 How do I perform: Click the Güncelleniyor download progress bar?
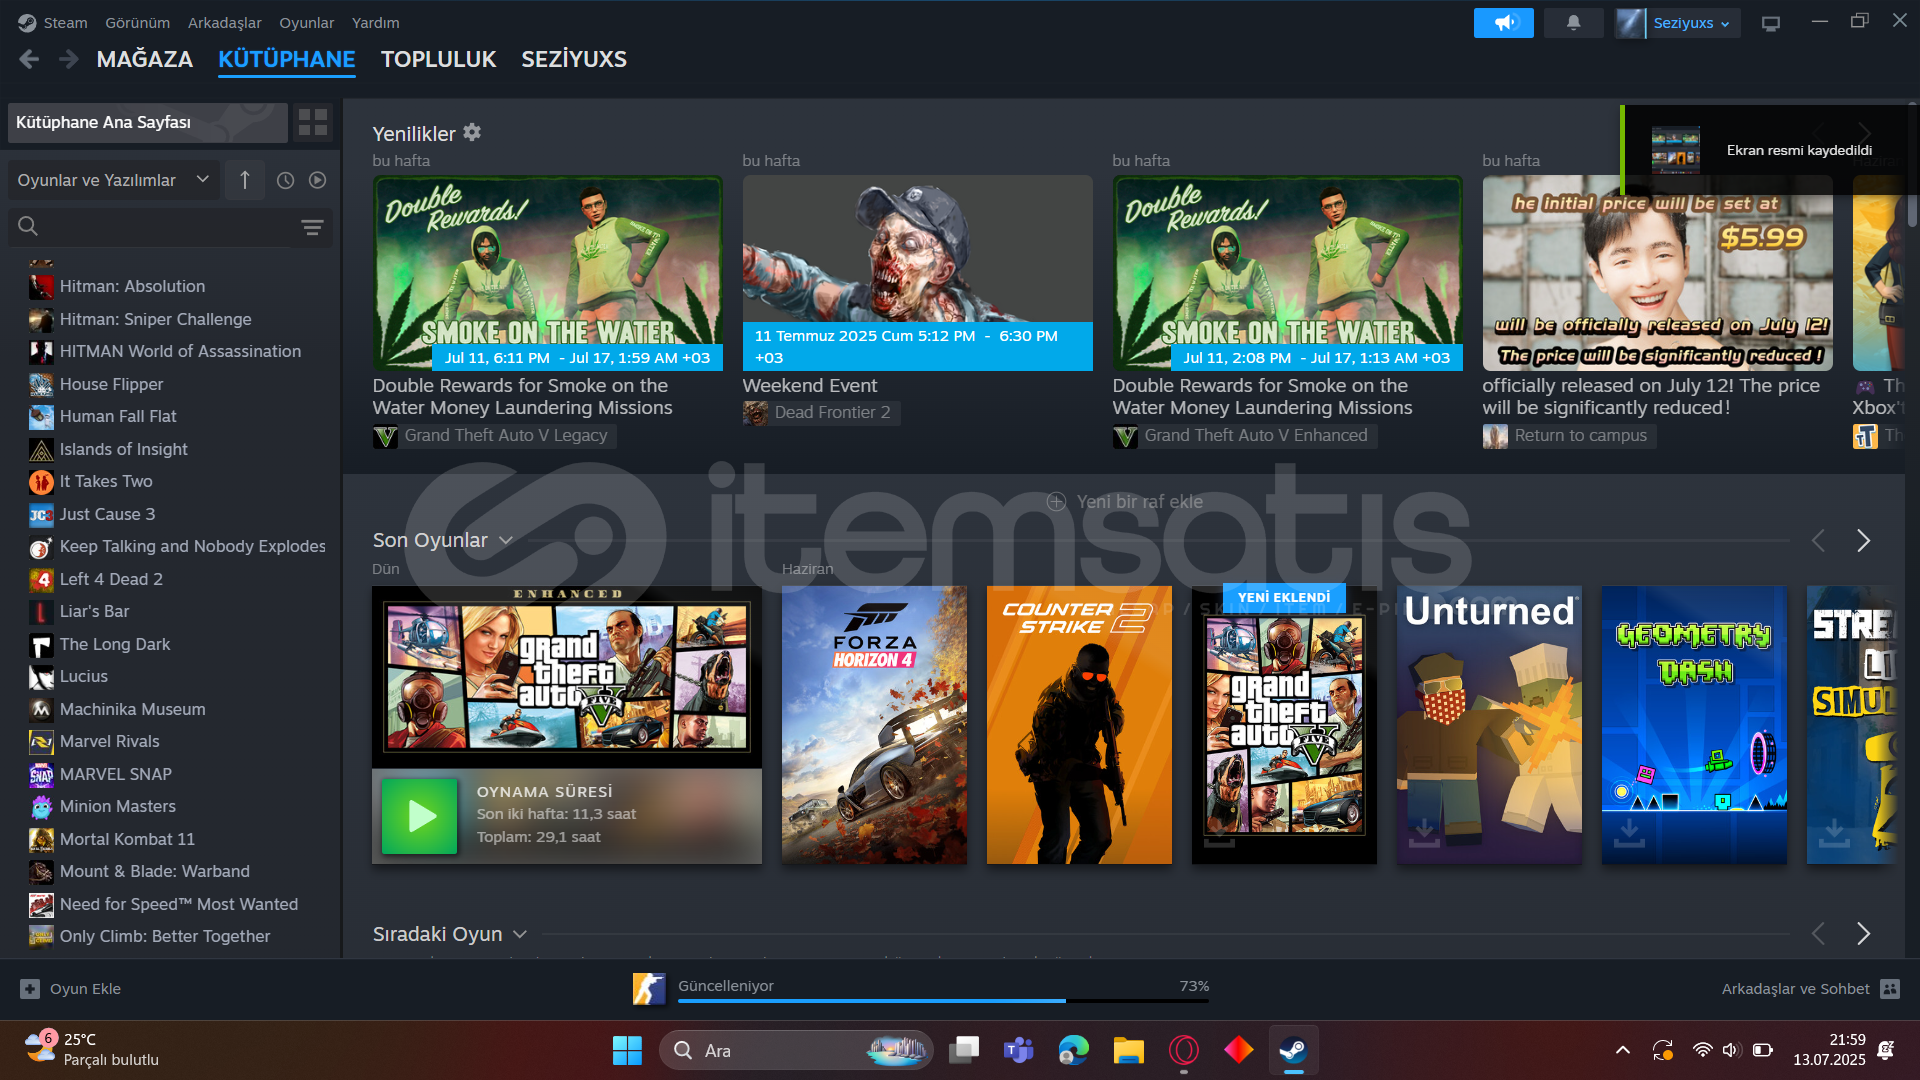click(943, 1000)
